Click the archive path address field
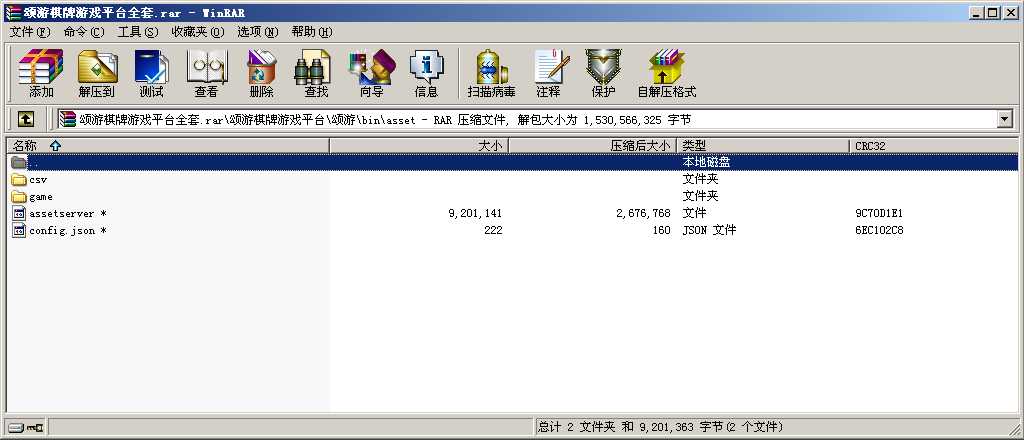The height and width of the screenshot is (440, 1024). point(527,119)
